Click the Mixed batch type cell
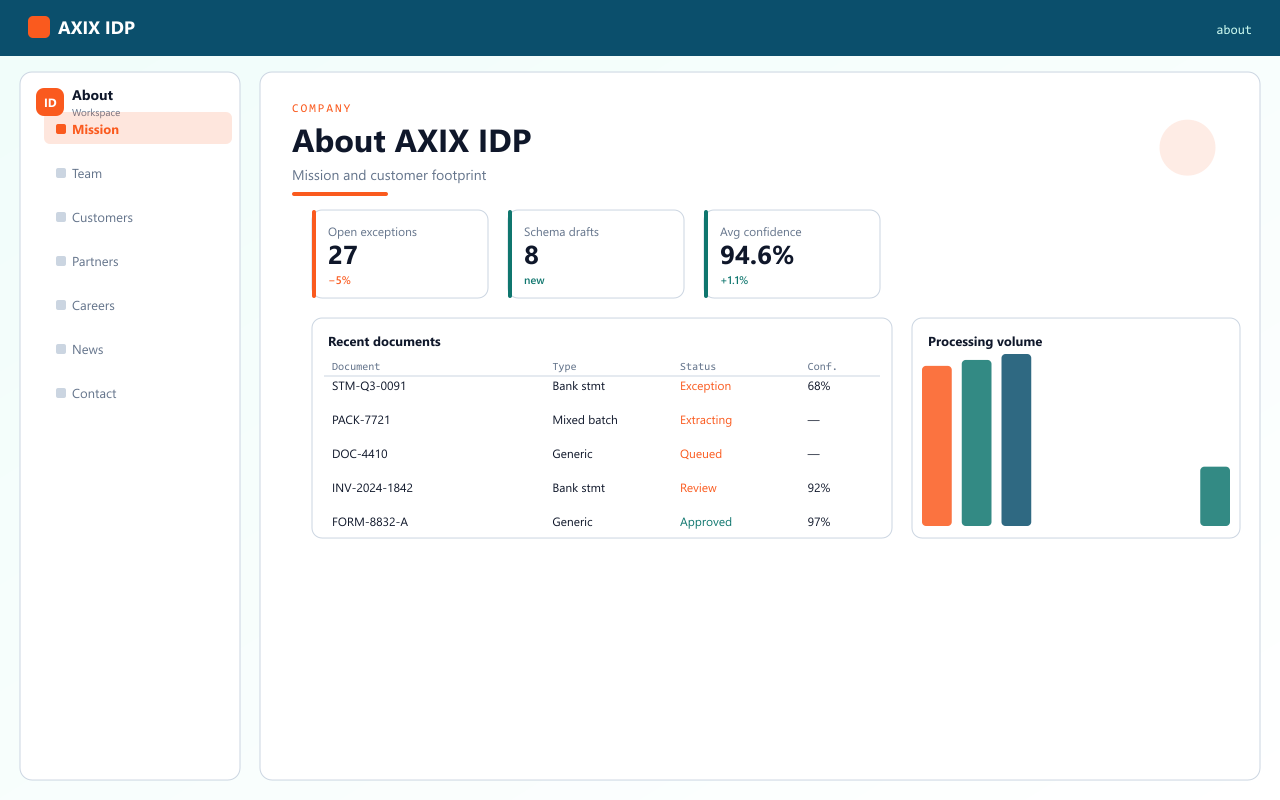Screen dimensions: 1280x800 click(x=585, y=420)
